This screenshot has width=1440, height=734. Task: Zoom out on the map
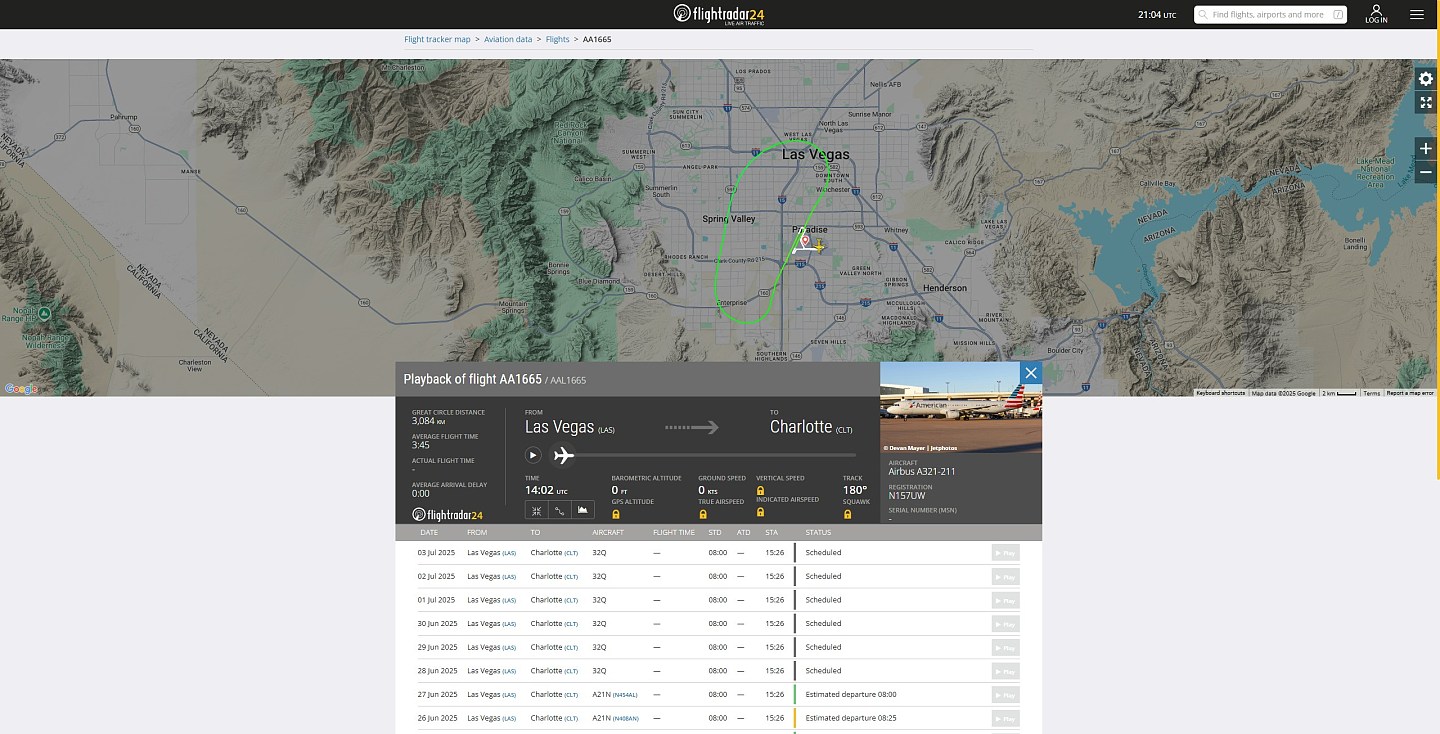point(1426,172)
